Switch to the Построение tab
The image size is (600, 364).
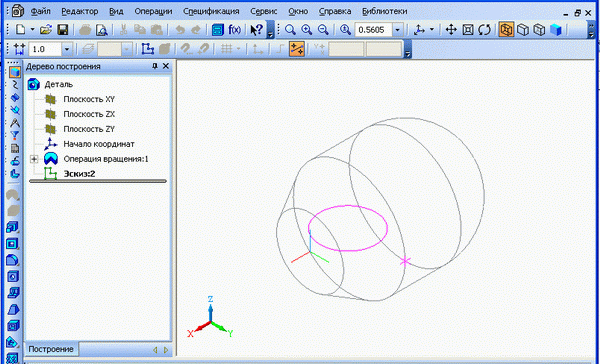point(51,349)
